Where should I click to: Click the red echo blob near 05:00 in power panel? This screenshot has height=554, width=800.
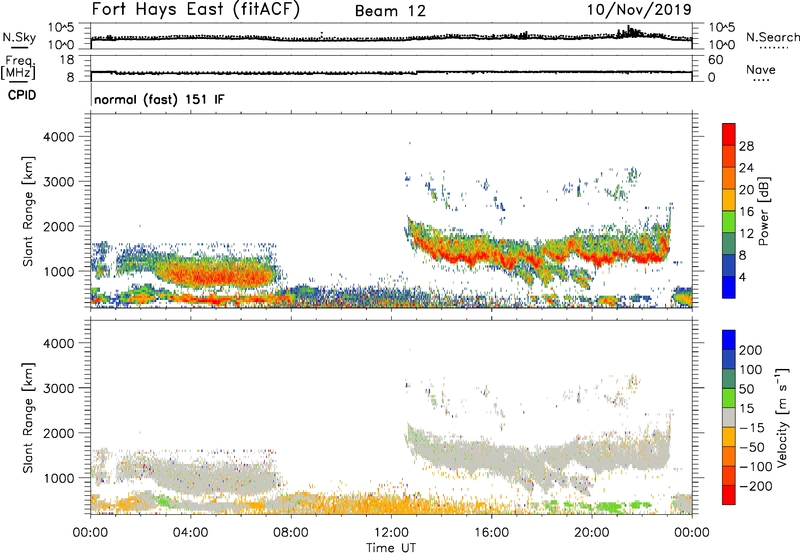pos(217,275)
